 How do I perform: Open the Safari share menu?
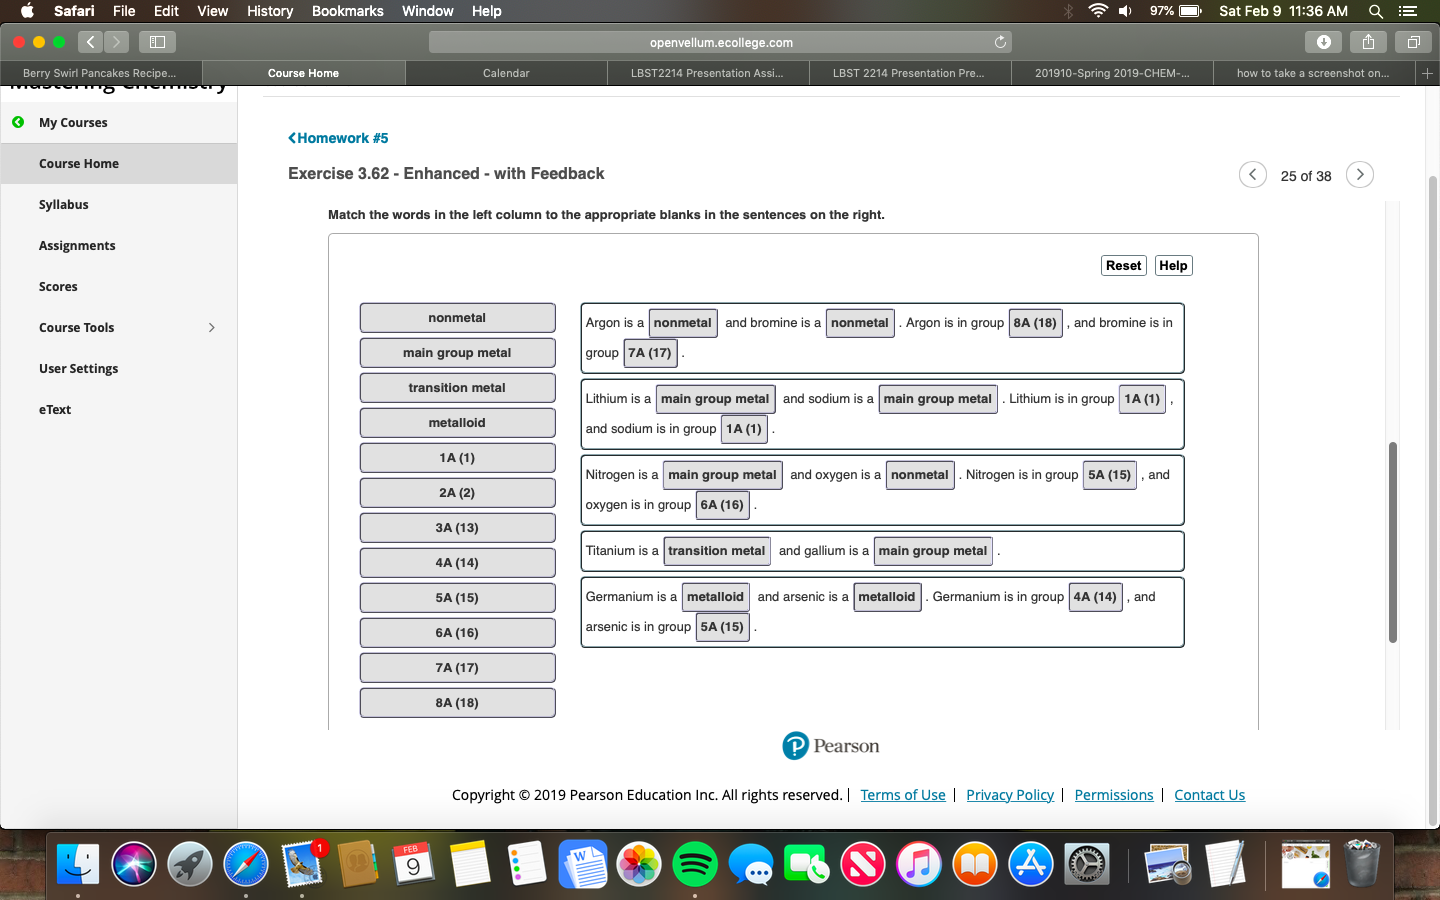click(1368, 42)
